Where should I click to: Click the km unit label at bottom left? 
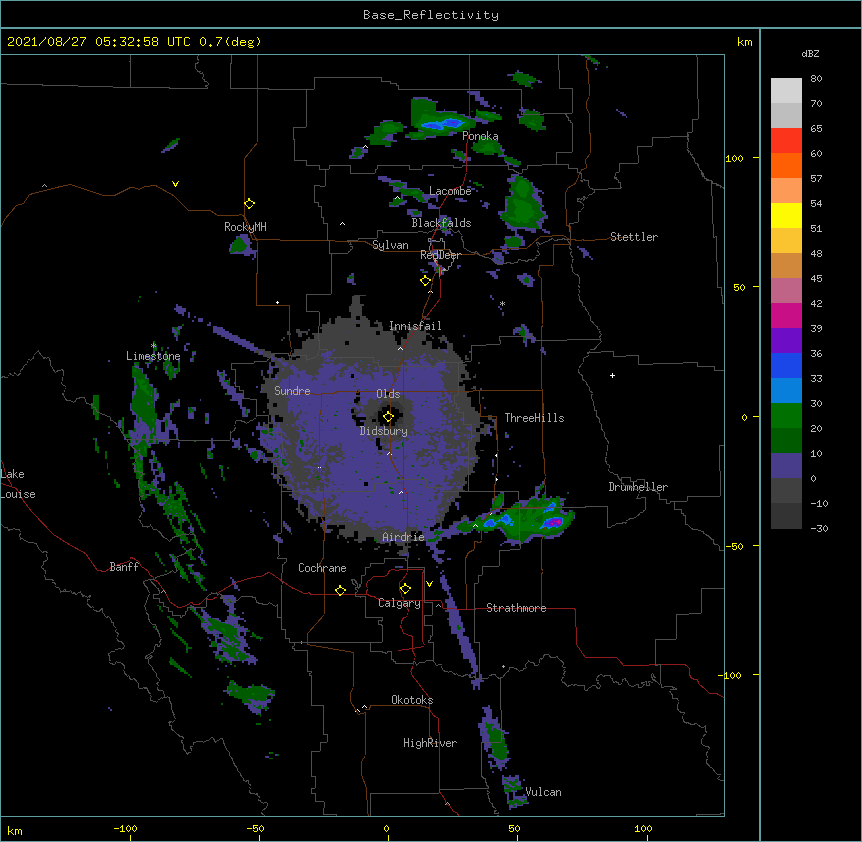(x=15, y=831)
